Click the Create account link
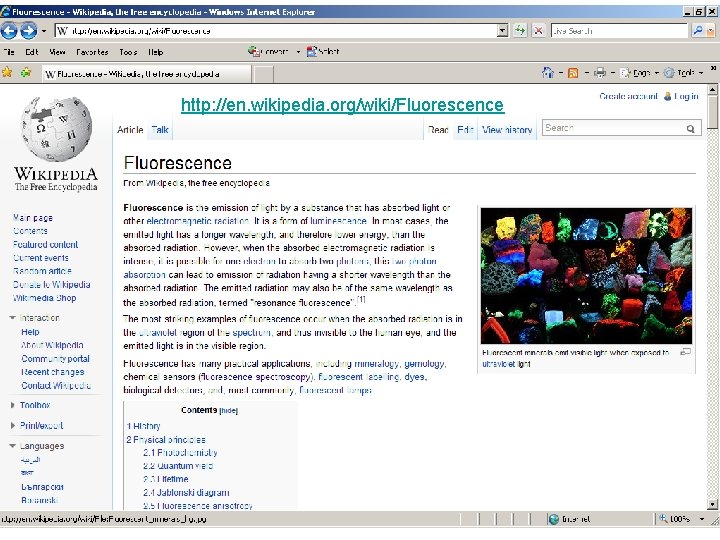 628,96
